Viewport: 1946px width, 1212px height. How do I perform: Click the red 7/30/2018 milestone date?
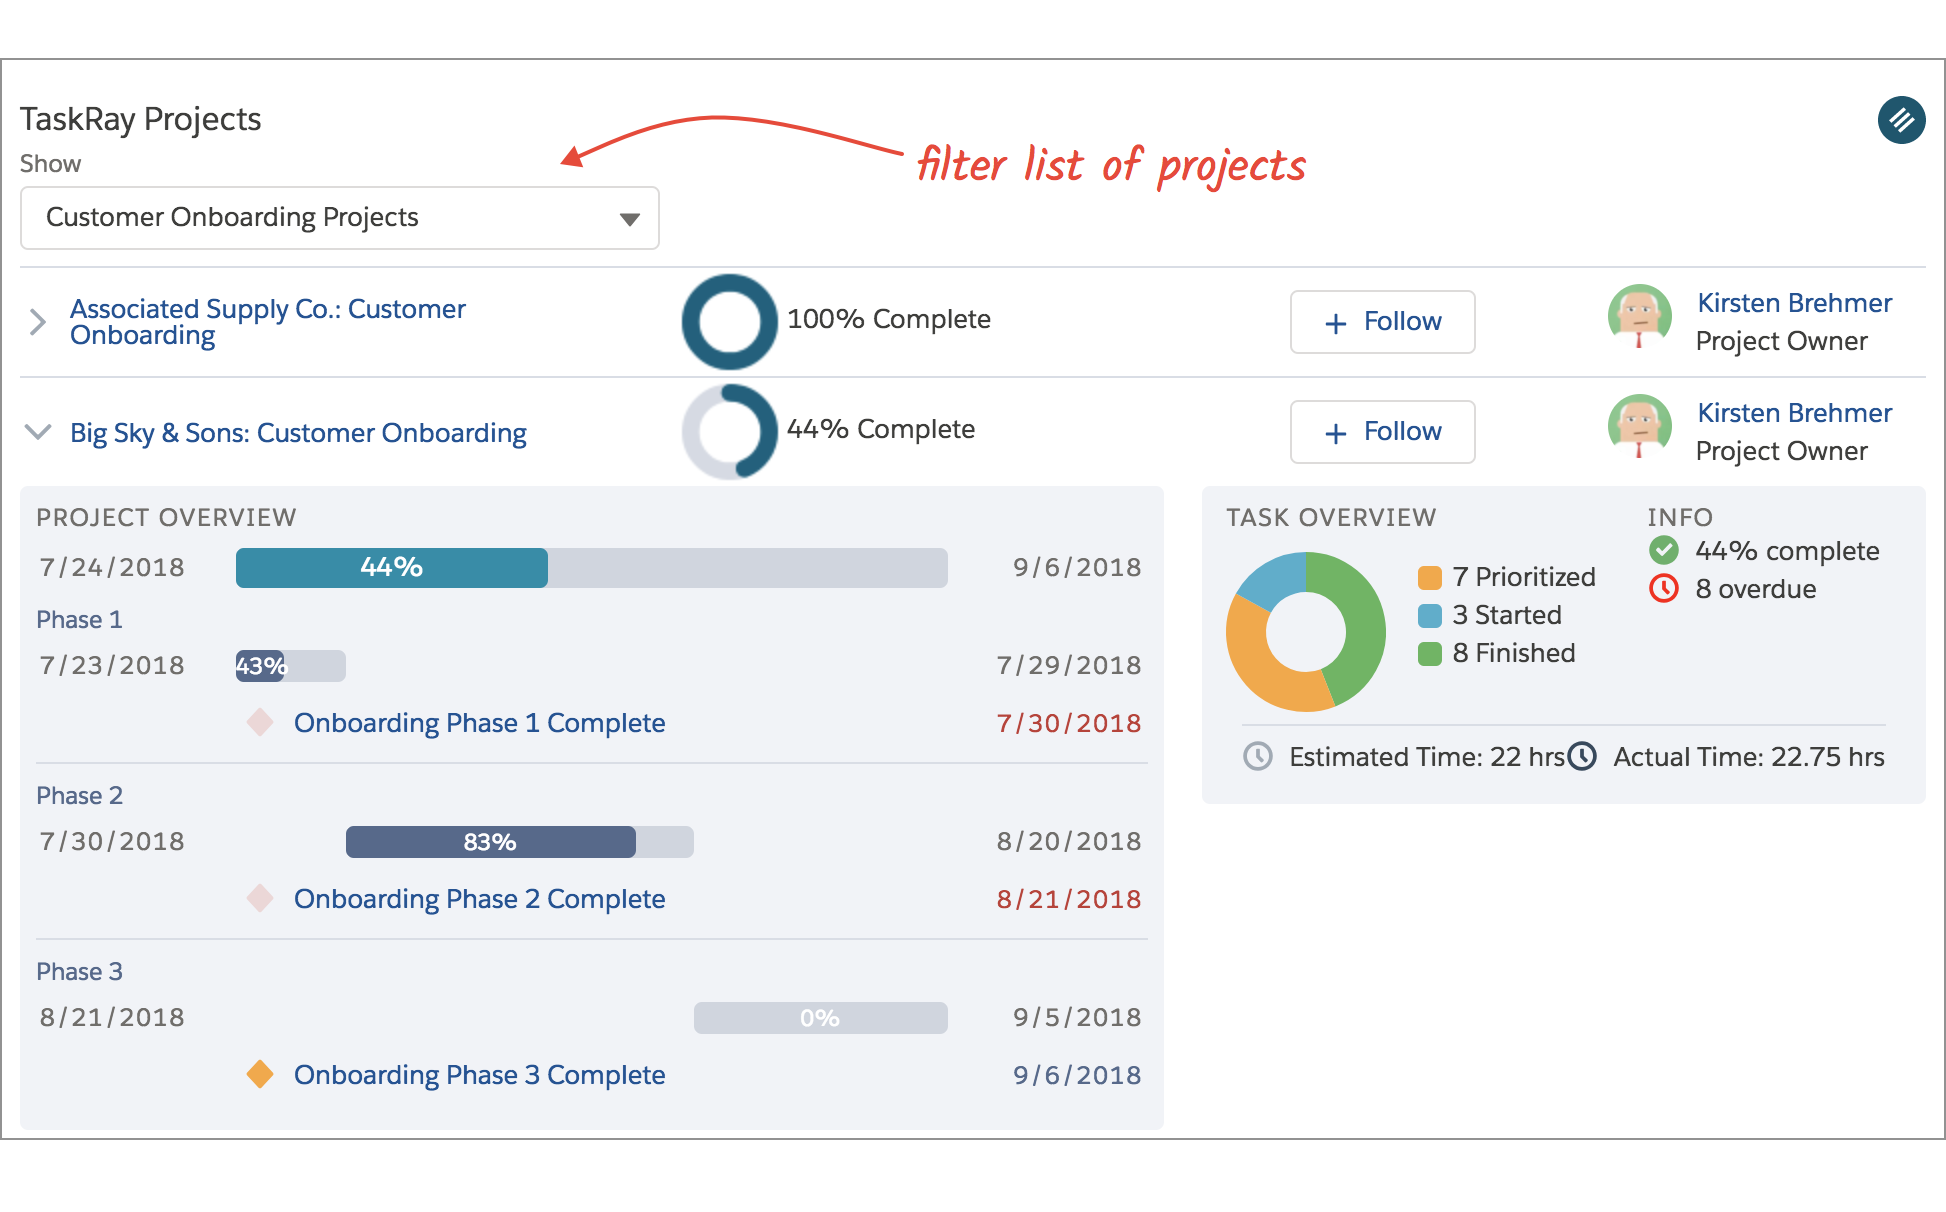tap(1068, 723)
